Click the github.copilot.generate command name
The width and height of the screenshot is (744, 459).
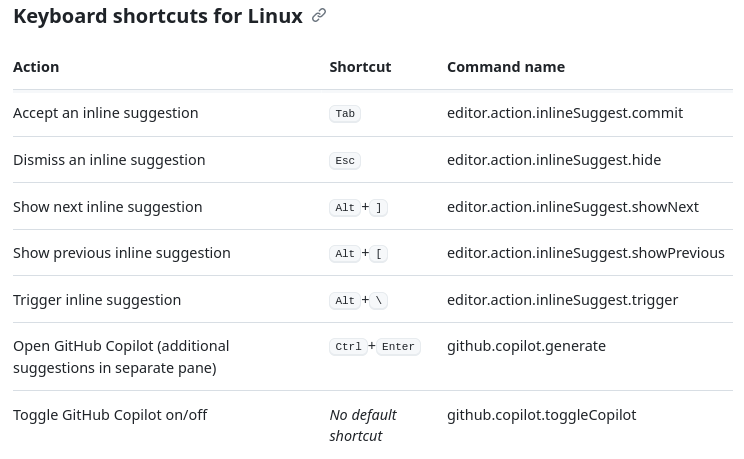tap(526, 346)
